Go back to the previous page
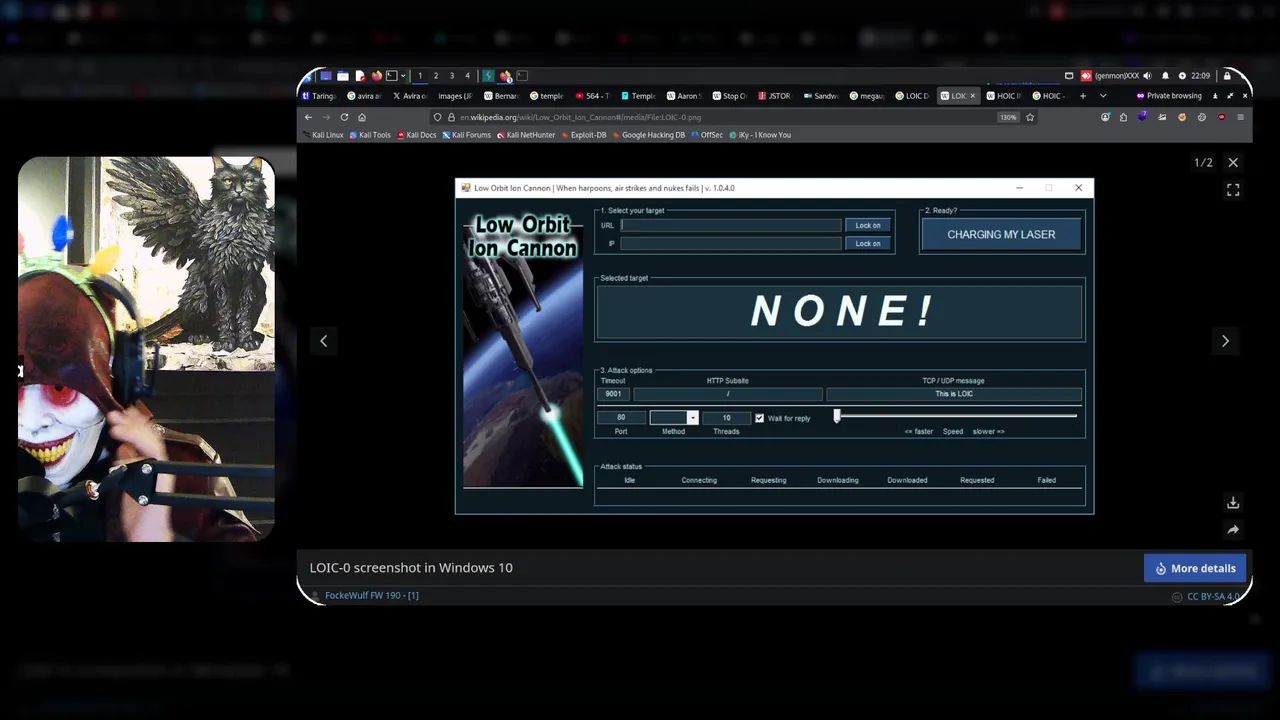 click(x=308, y=117)
